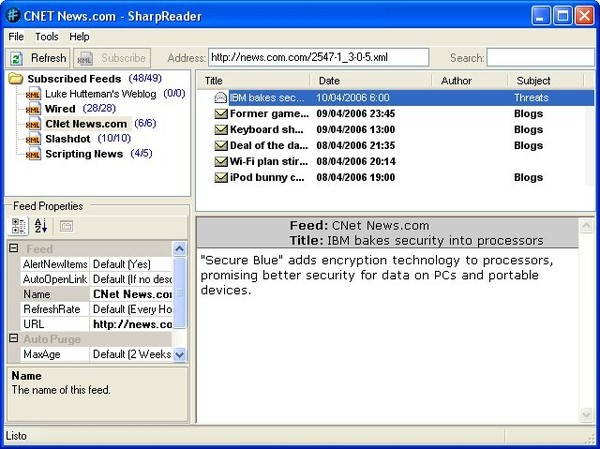Image resolution: width=600 pixels, height=449 pixels.
Task: Select 'Keyboard sh...' news title
Action: pyautogui.click(x=266, y=130)
